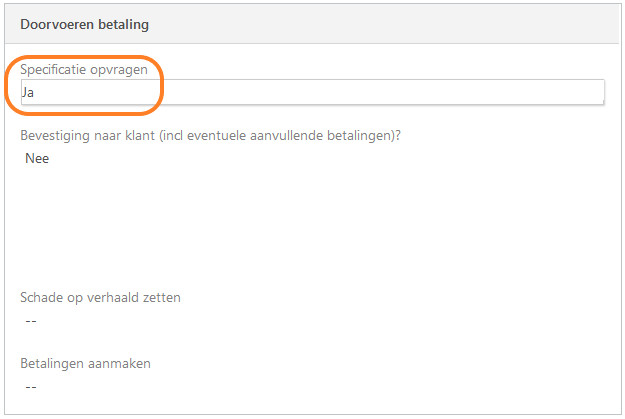Image resolution: width=625 pixels, height=419 pixels.
Task: Click the Bevestiging naar klant label text
Action: (210, 136)
